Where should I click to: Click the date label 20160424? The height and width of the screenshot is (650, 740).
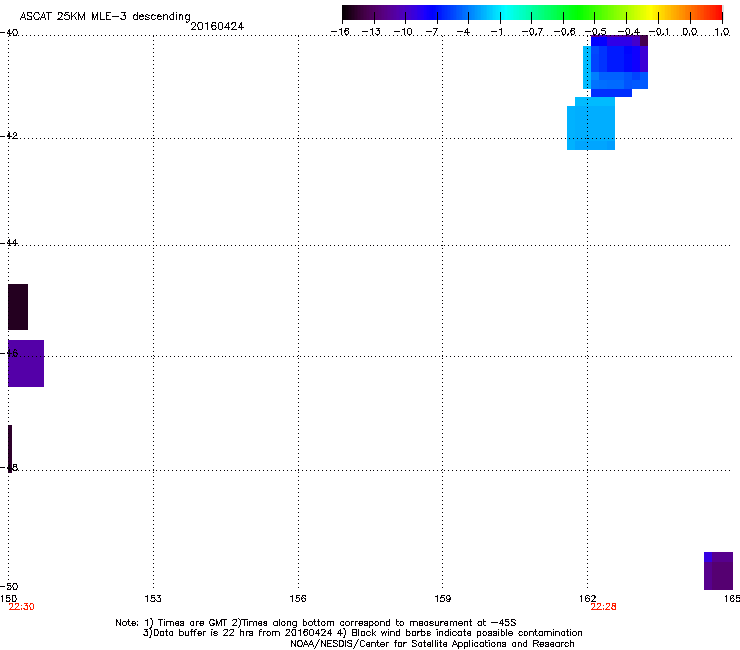pos(217,26)
